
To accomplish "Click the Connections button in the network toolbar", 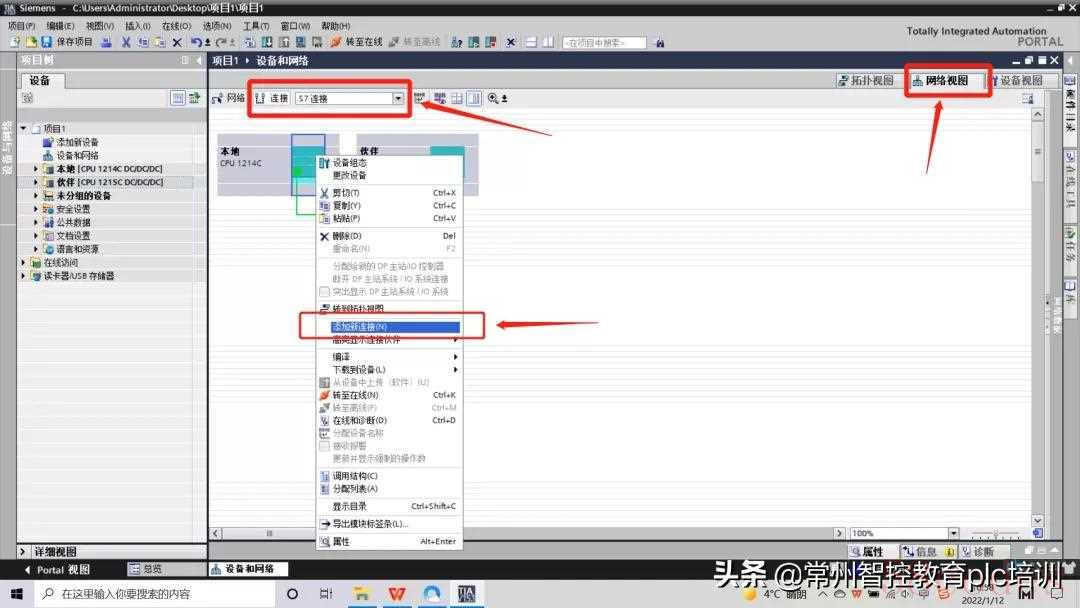I will tap(272, 98).
